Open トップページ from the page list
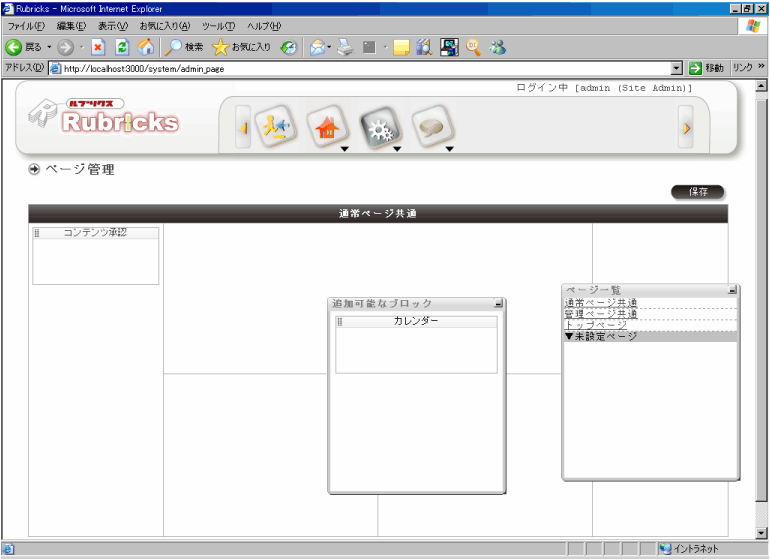Image resolution: width=770 pixels, height=560 pixels. pyautogui.click(x=596, y=325)
